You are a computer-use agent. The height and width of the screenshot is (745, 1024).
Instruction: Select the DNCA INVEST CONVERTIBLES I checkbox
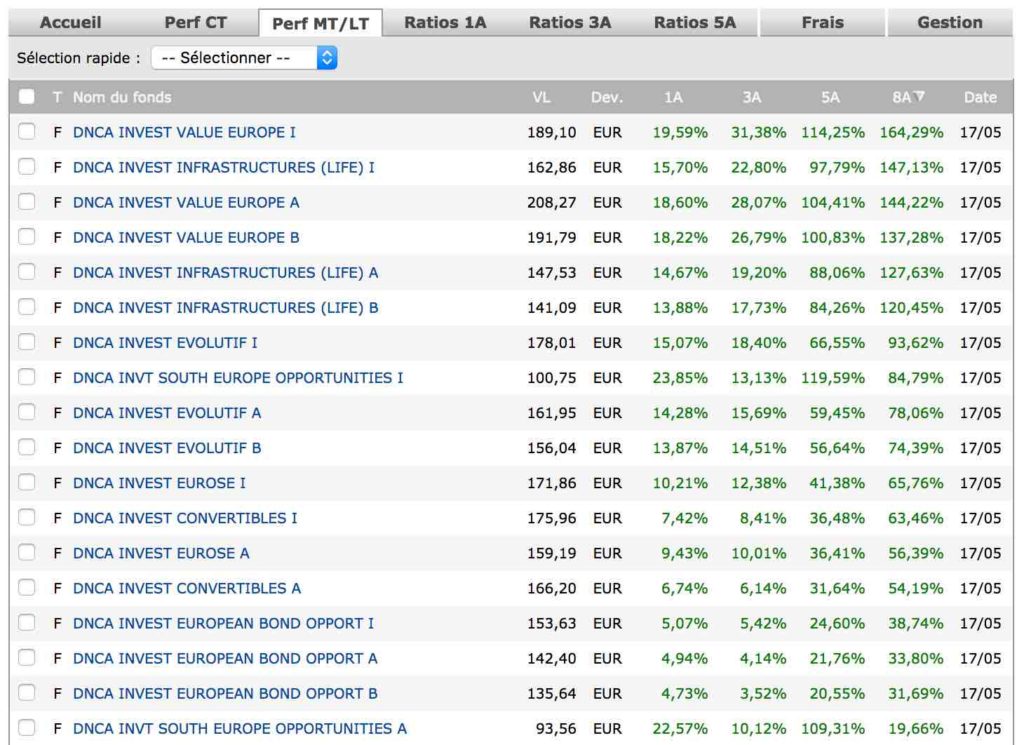[x=27, y=518]
